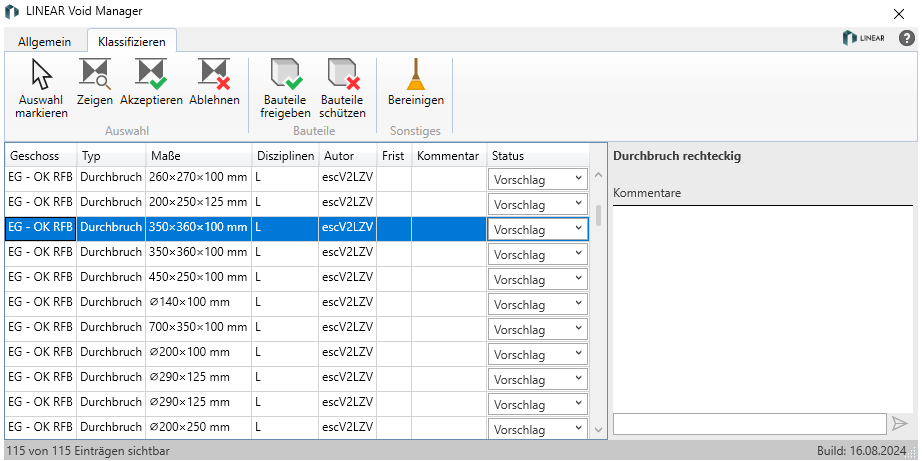Click the Auswahl markieren arrow icon

[x=41, y=74]
